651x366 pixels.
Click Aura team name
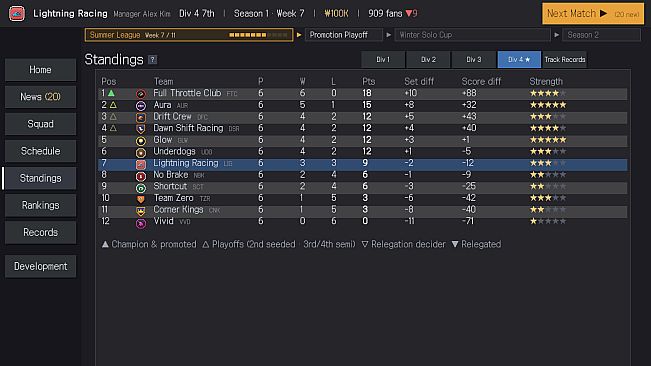pos(162,105)
